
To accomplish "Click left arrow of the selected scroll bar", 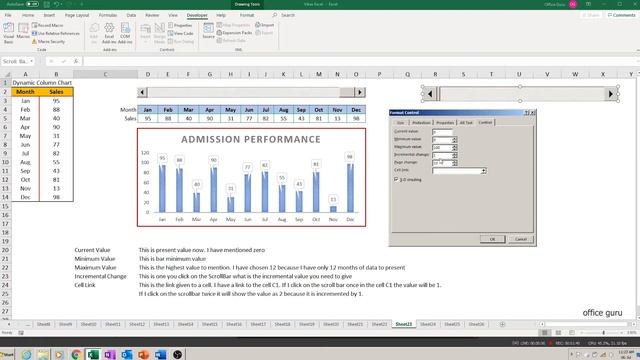I will point(430,94).
